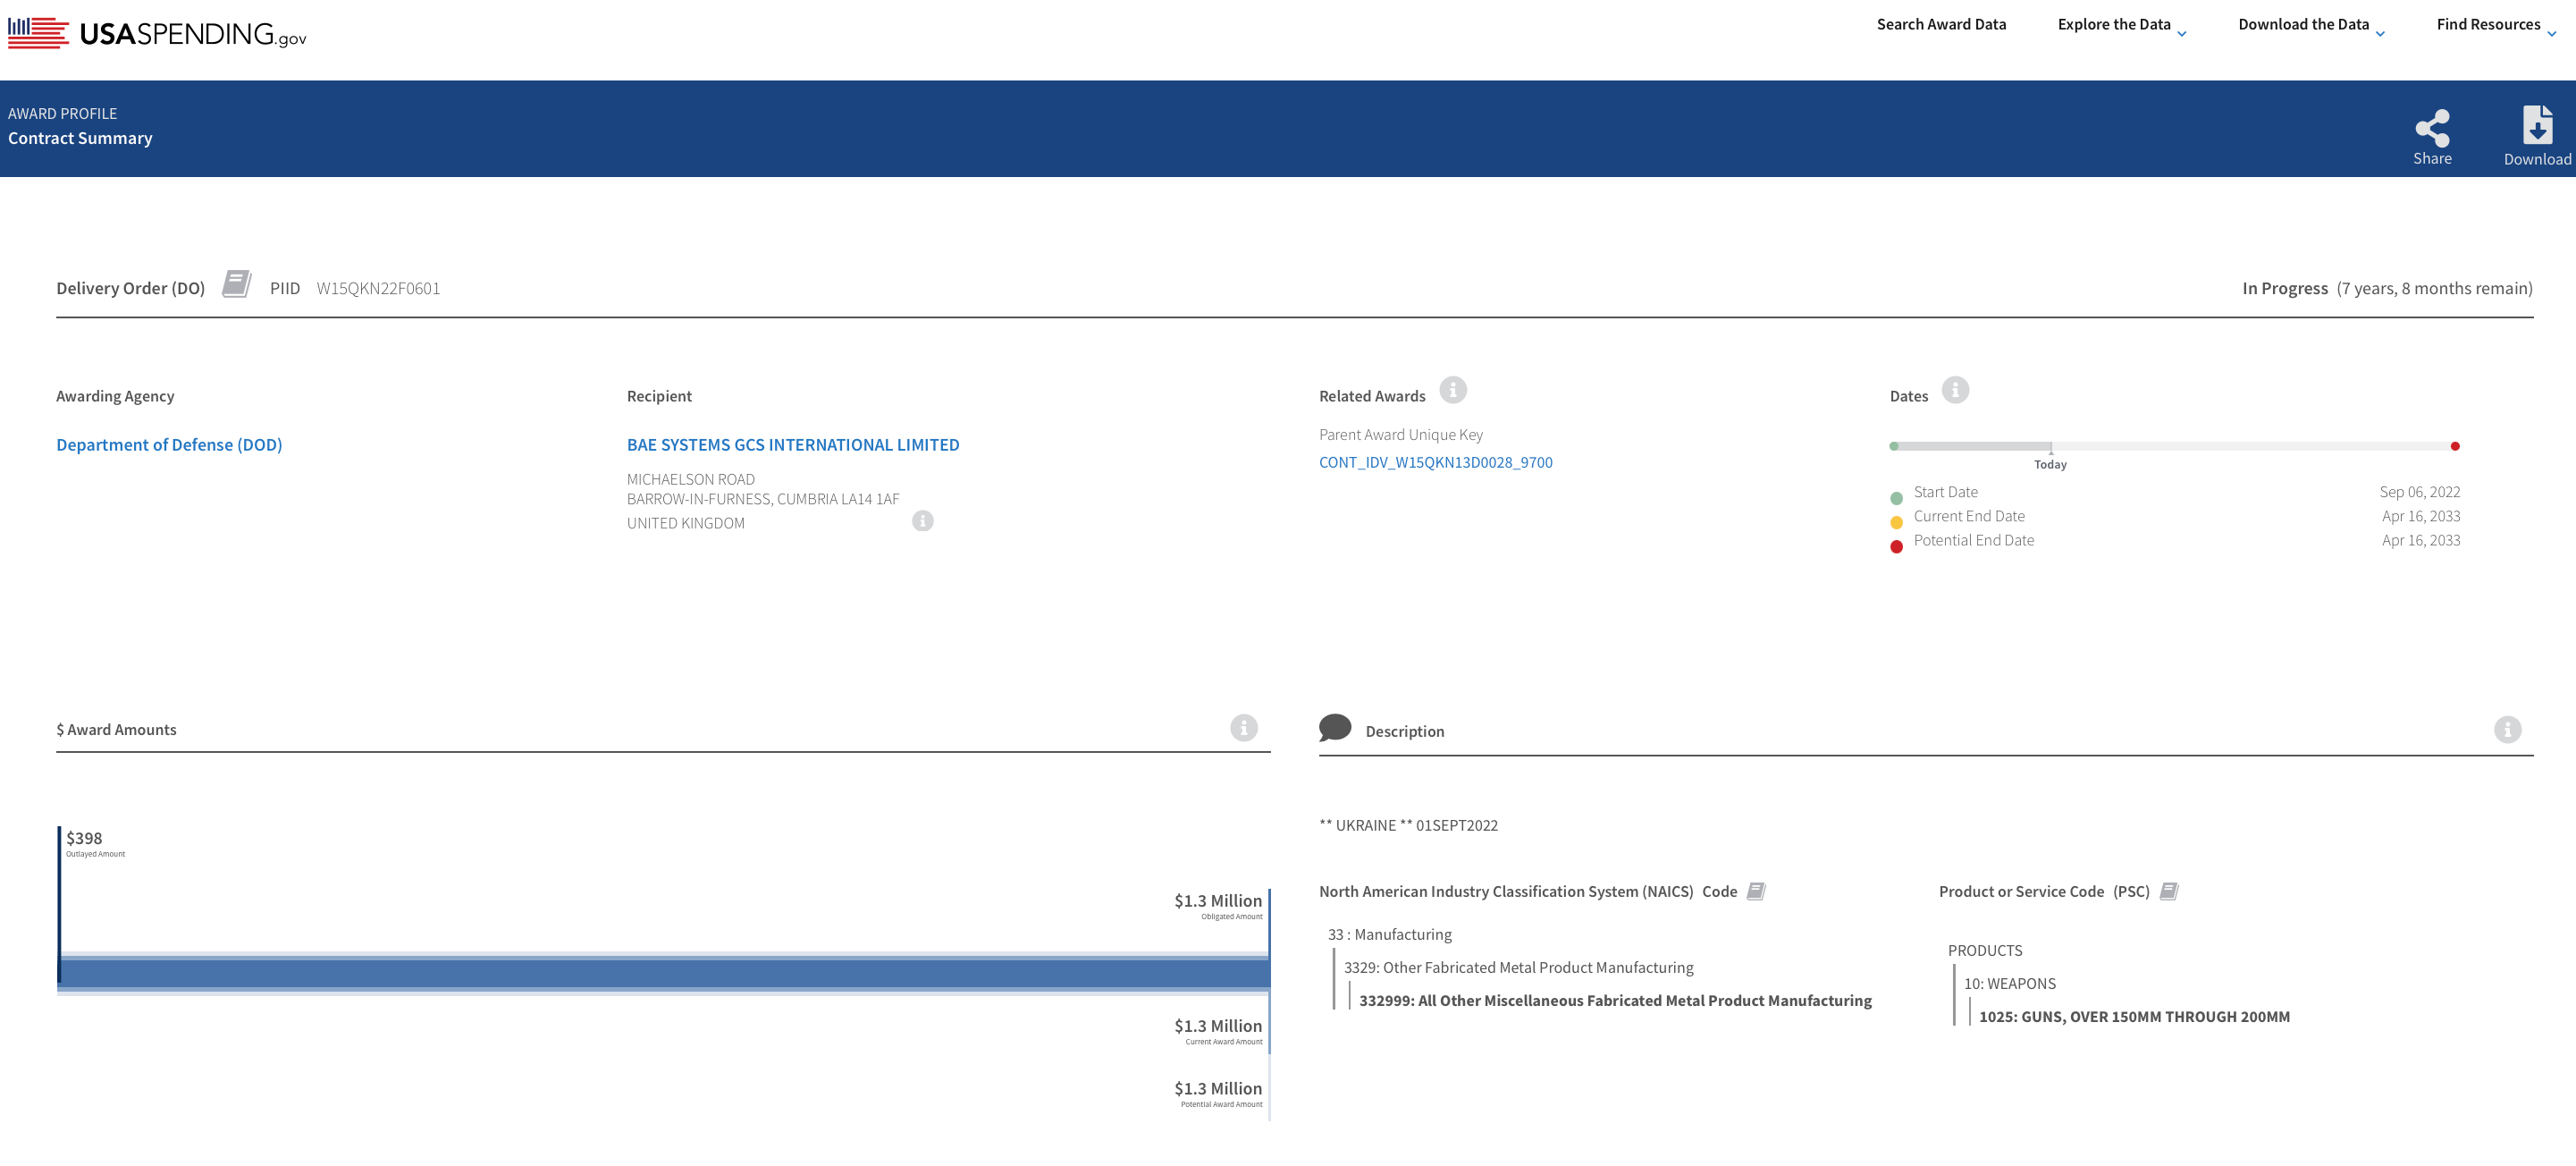The height and width of the screenshot is (1166, 2576).
Task: Click the Related Awards info icon
Action: click(1452, 390)
